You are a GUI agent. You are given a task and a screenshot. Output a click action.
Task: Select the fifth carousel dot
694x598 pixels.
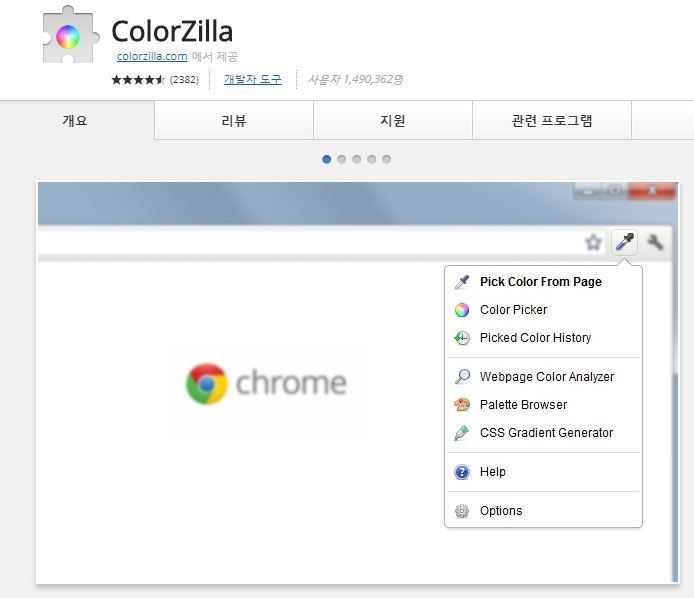(387, 159)
